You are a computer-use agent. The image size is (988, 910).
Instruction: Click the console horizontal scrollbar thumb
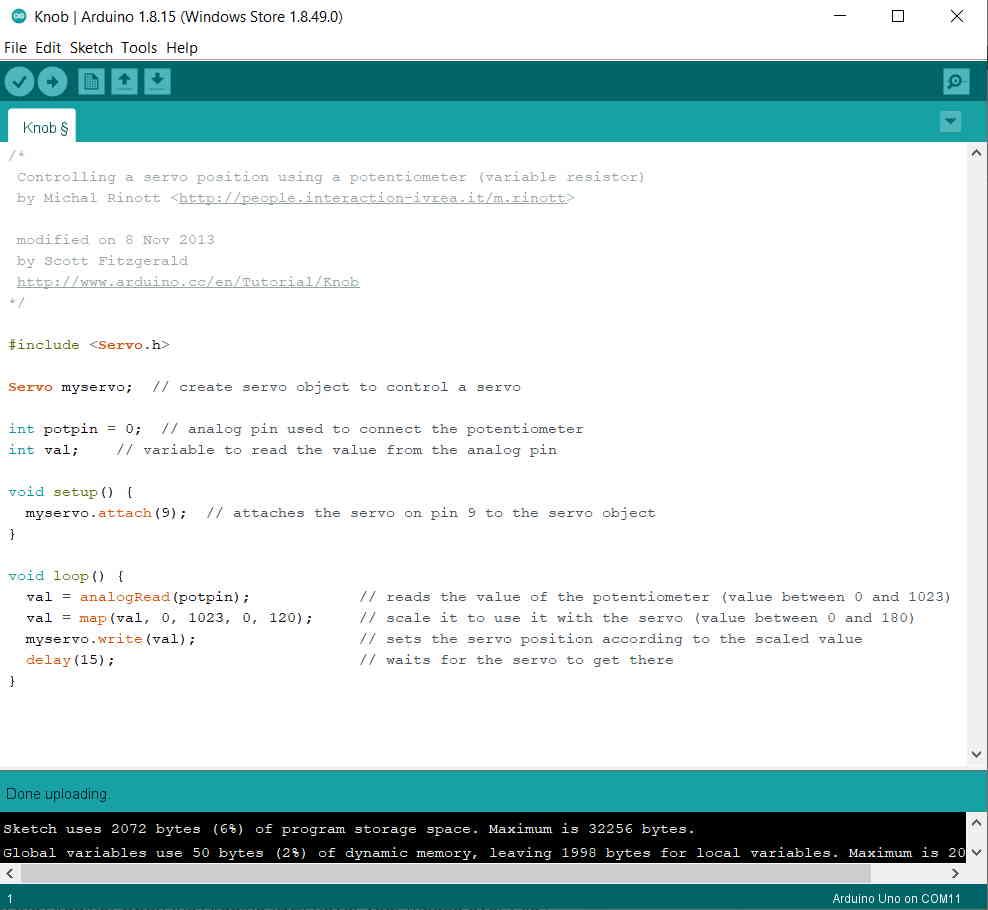pyautogui.click(x=445, y=873)
